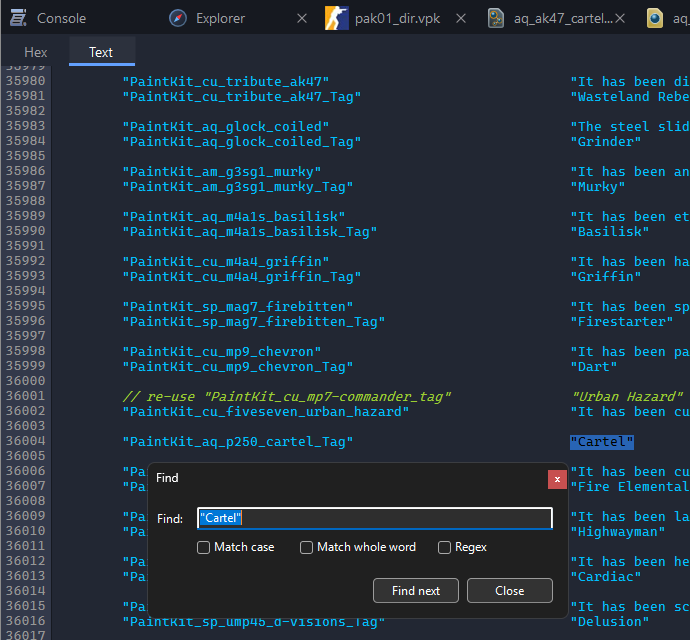The width and height of the screenshot is (690, 640).
Task: Enable the Match case checkbox
Action: coord(203,548)
